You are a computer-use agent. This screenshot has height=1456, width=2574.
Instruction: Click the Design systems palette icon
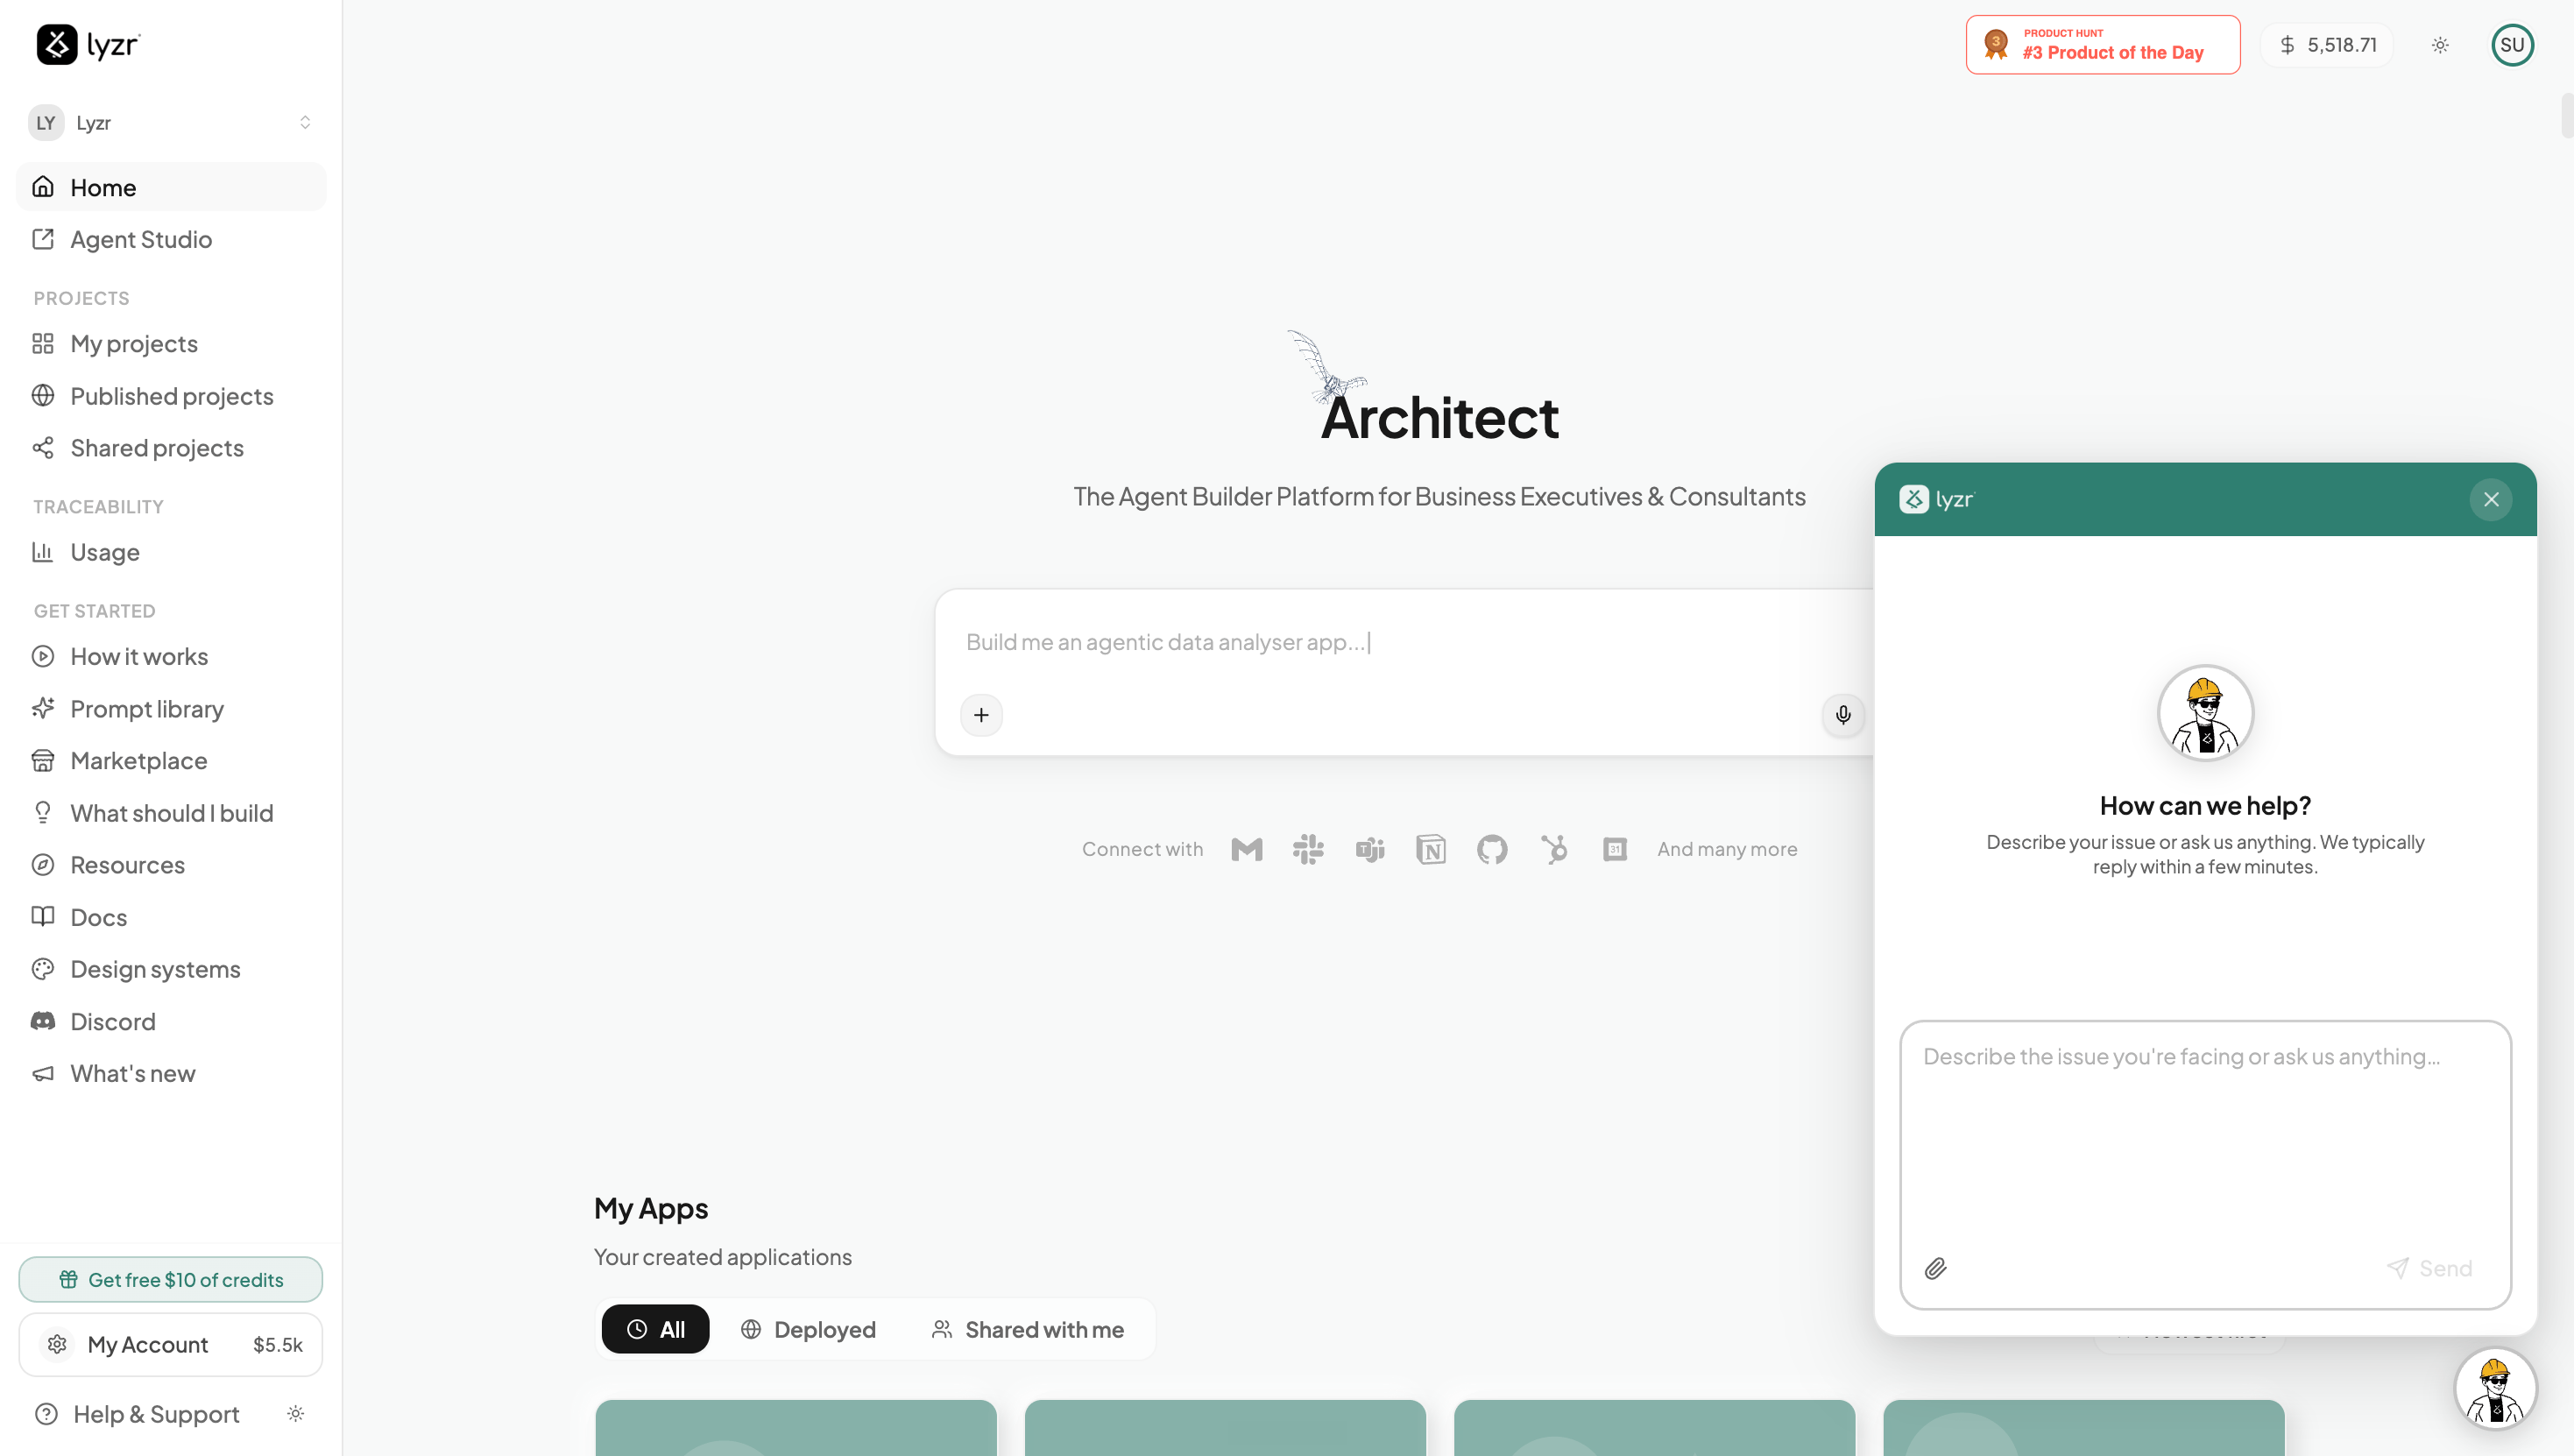click(43, 969)
